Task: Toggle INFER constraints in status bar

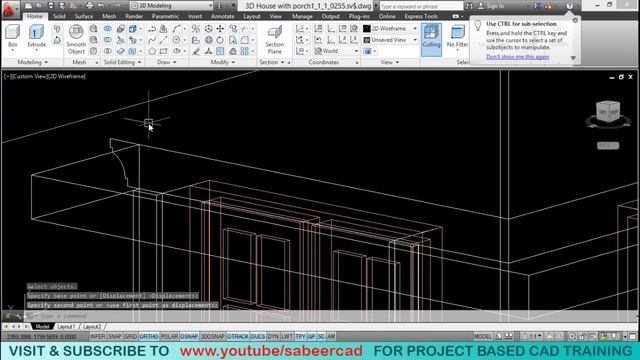Action: pos(98,336)
